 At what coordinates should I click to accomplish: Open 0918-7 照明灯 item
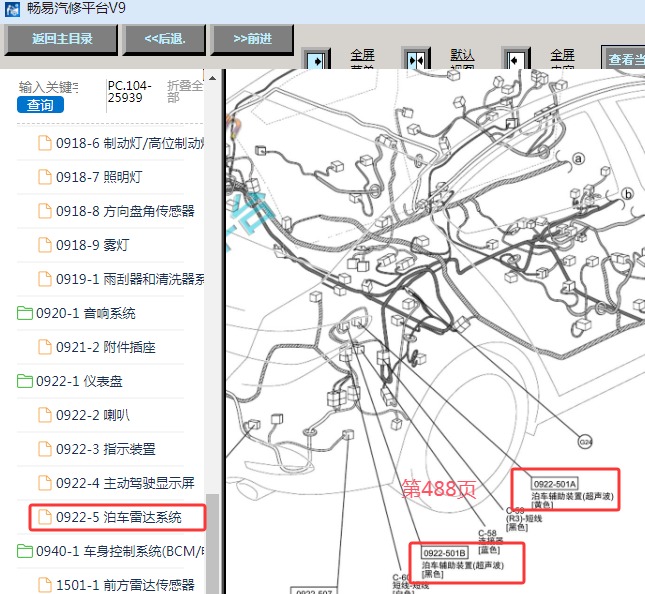point(99,177)
